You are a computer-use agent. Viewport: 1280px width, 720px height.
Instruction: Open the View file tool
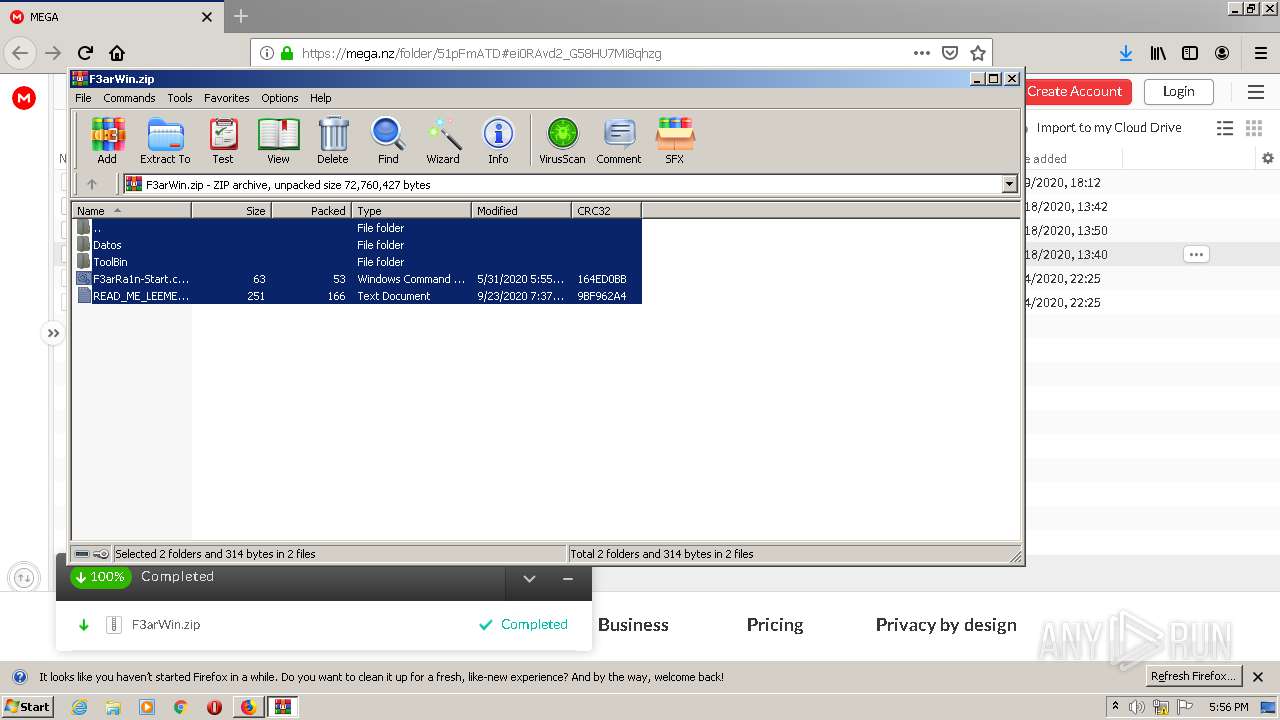[x=278, y=140]
